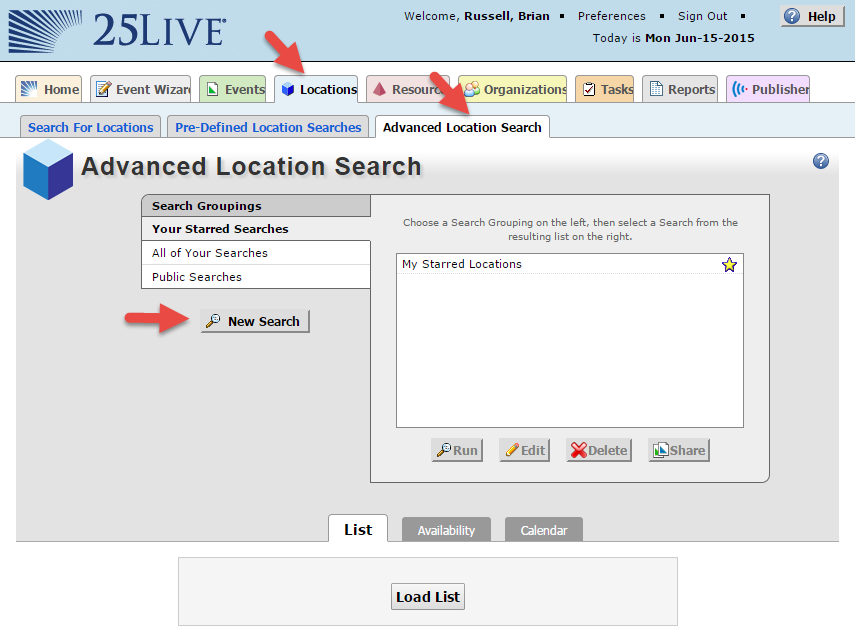Image resolution: width=855 pixels, height=642 pixels.
Task: Select Your Starred Searches grouping
Action: pos(256,229)
